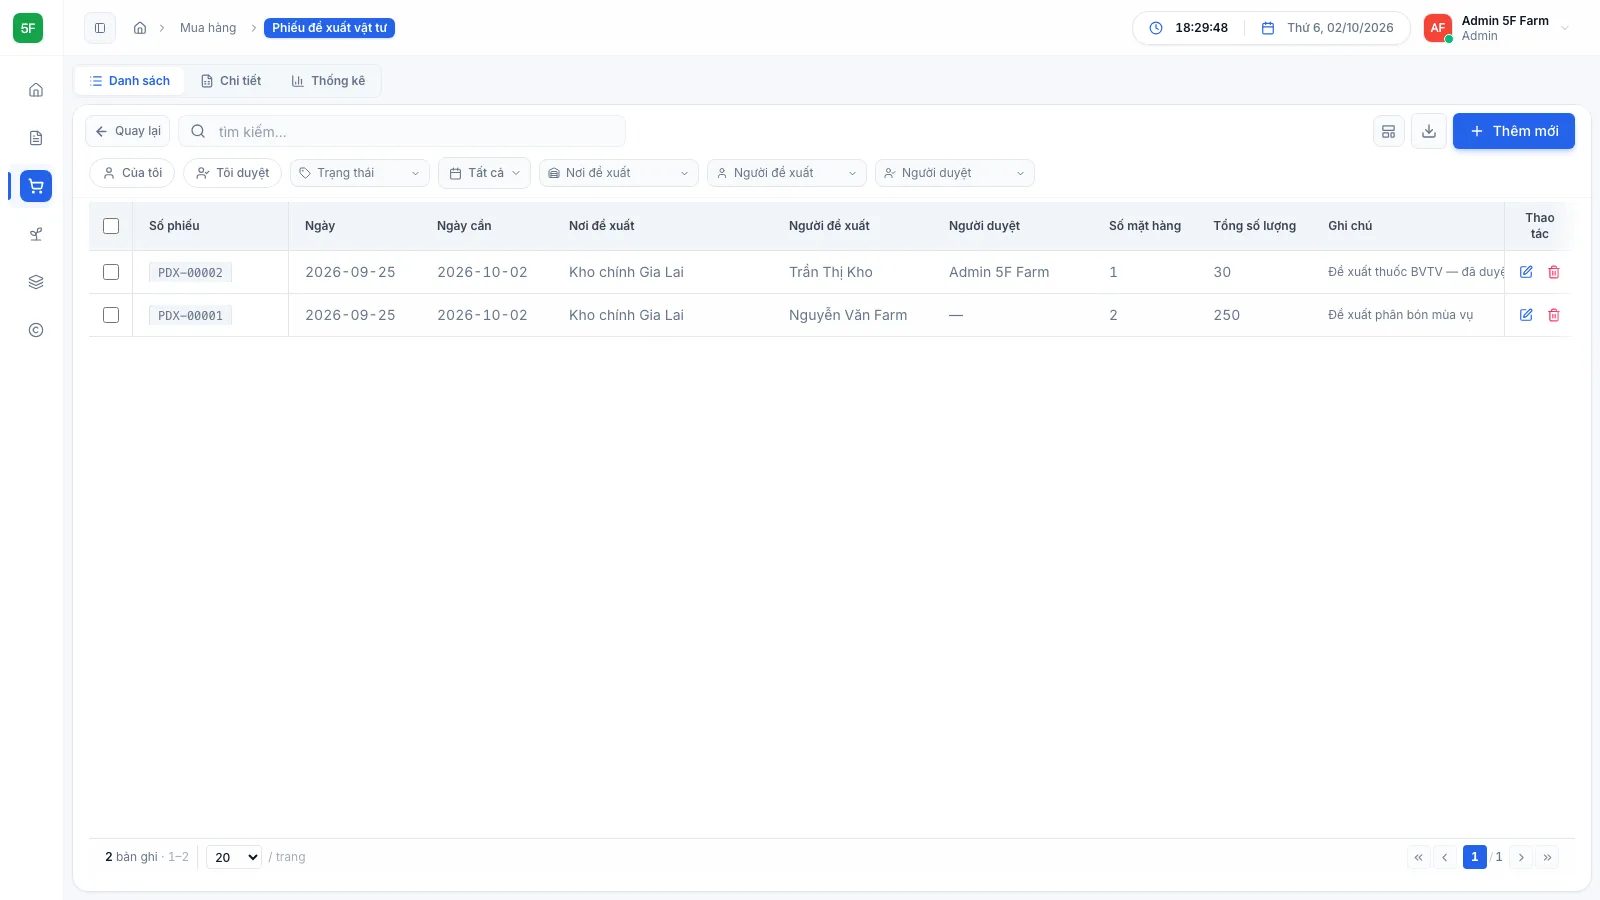
Task: Open the plant sprout sidebar icon
Action: point(36,234)
